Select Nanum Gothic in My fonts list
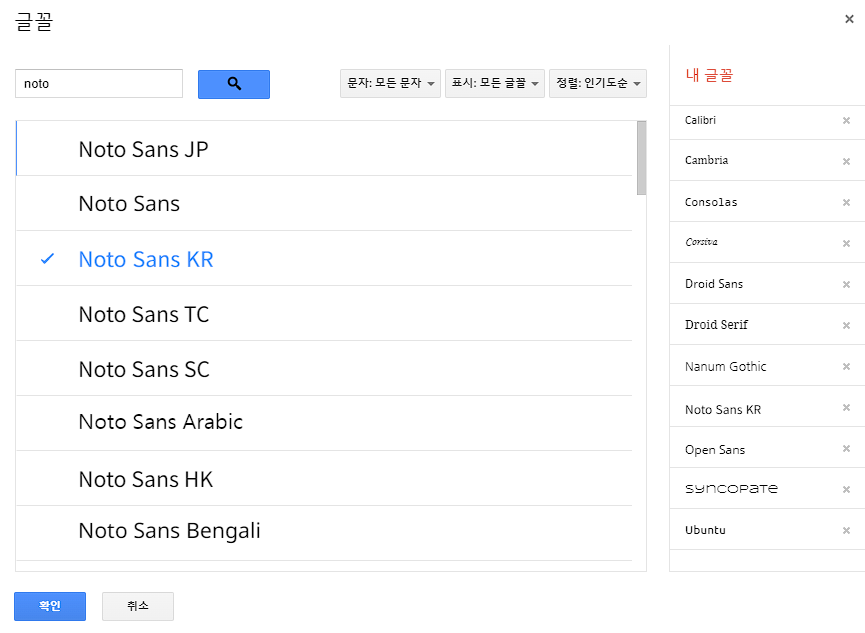 coord(725,366)
